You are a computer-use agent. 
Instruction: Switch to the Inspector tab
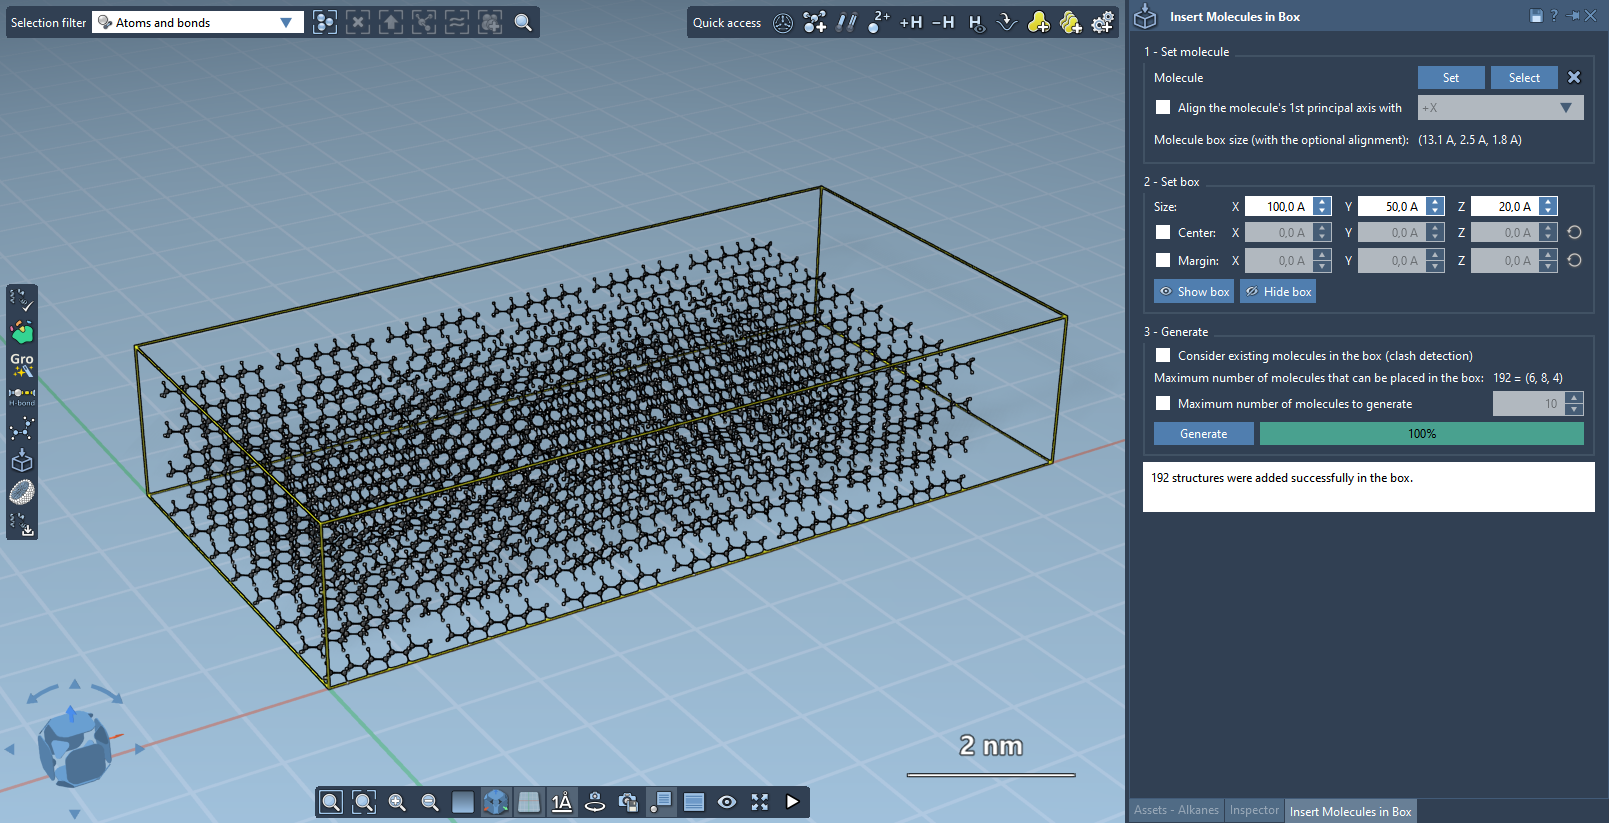coord(1254,810)
